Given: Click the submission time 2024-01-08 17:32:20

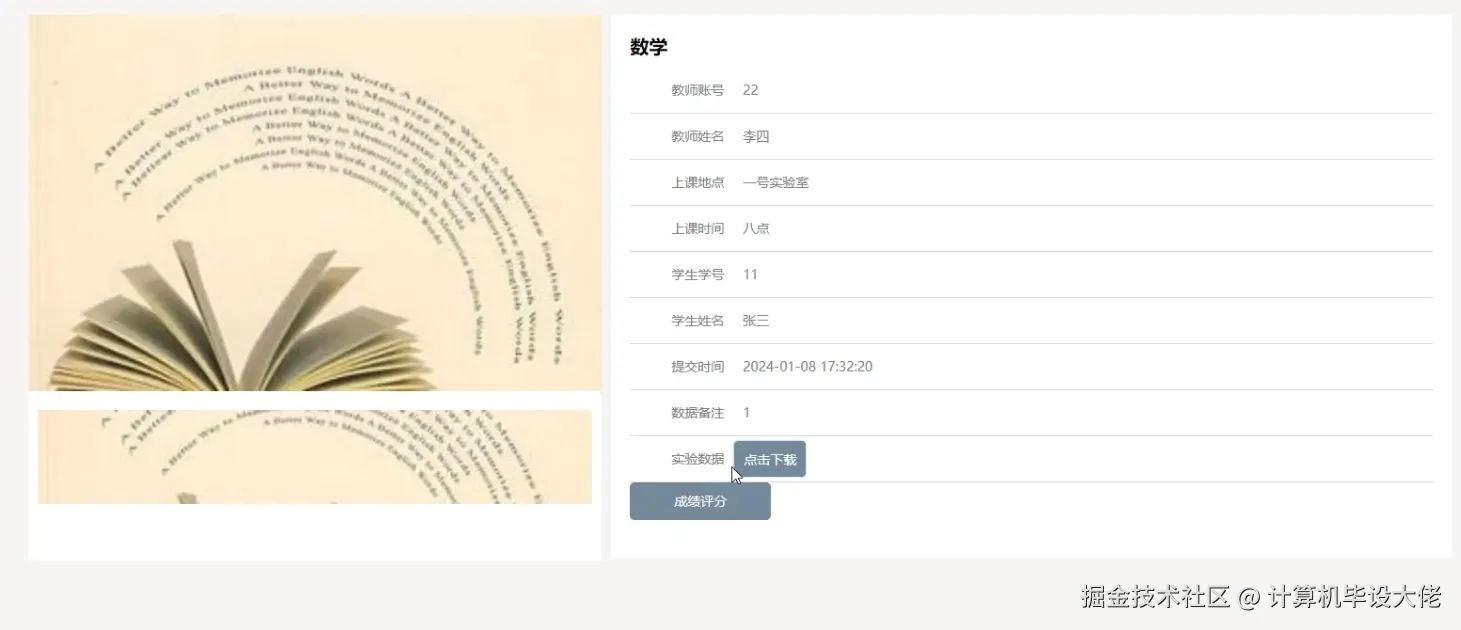Looking at the screenshot, I should pyautogui.click(x=807, y=366).
